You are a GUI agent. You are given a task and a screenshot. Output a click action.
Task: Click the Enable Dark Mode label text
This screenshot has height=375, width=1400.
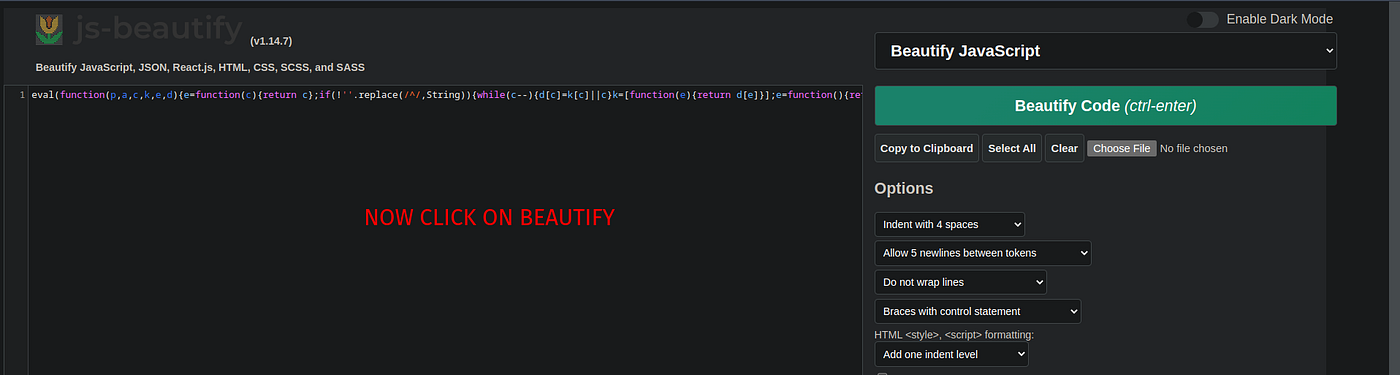tap(1279, 19)
